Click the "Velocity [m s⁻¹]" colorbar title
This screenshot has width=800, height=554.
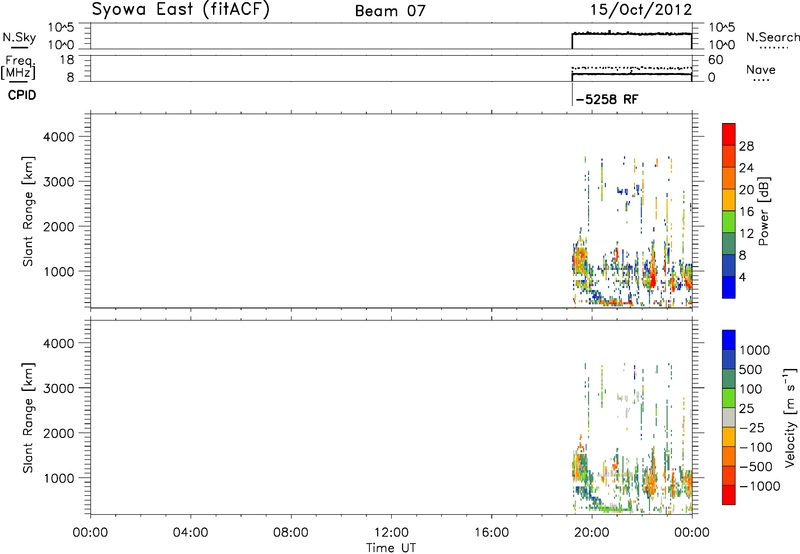point(790,417)
